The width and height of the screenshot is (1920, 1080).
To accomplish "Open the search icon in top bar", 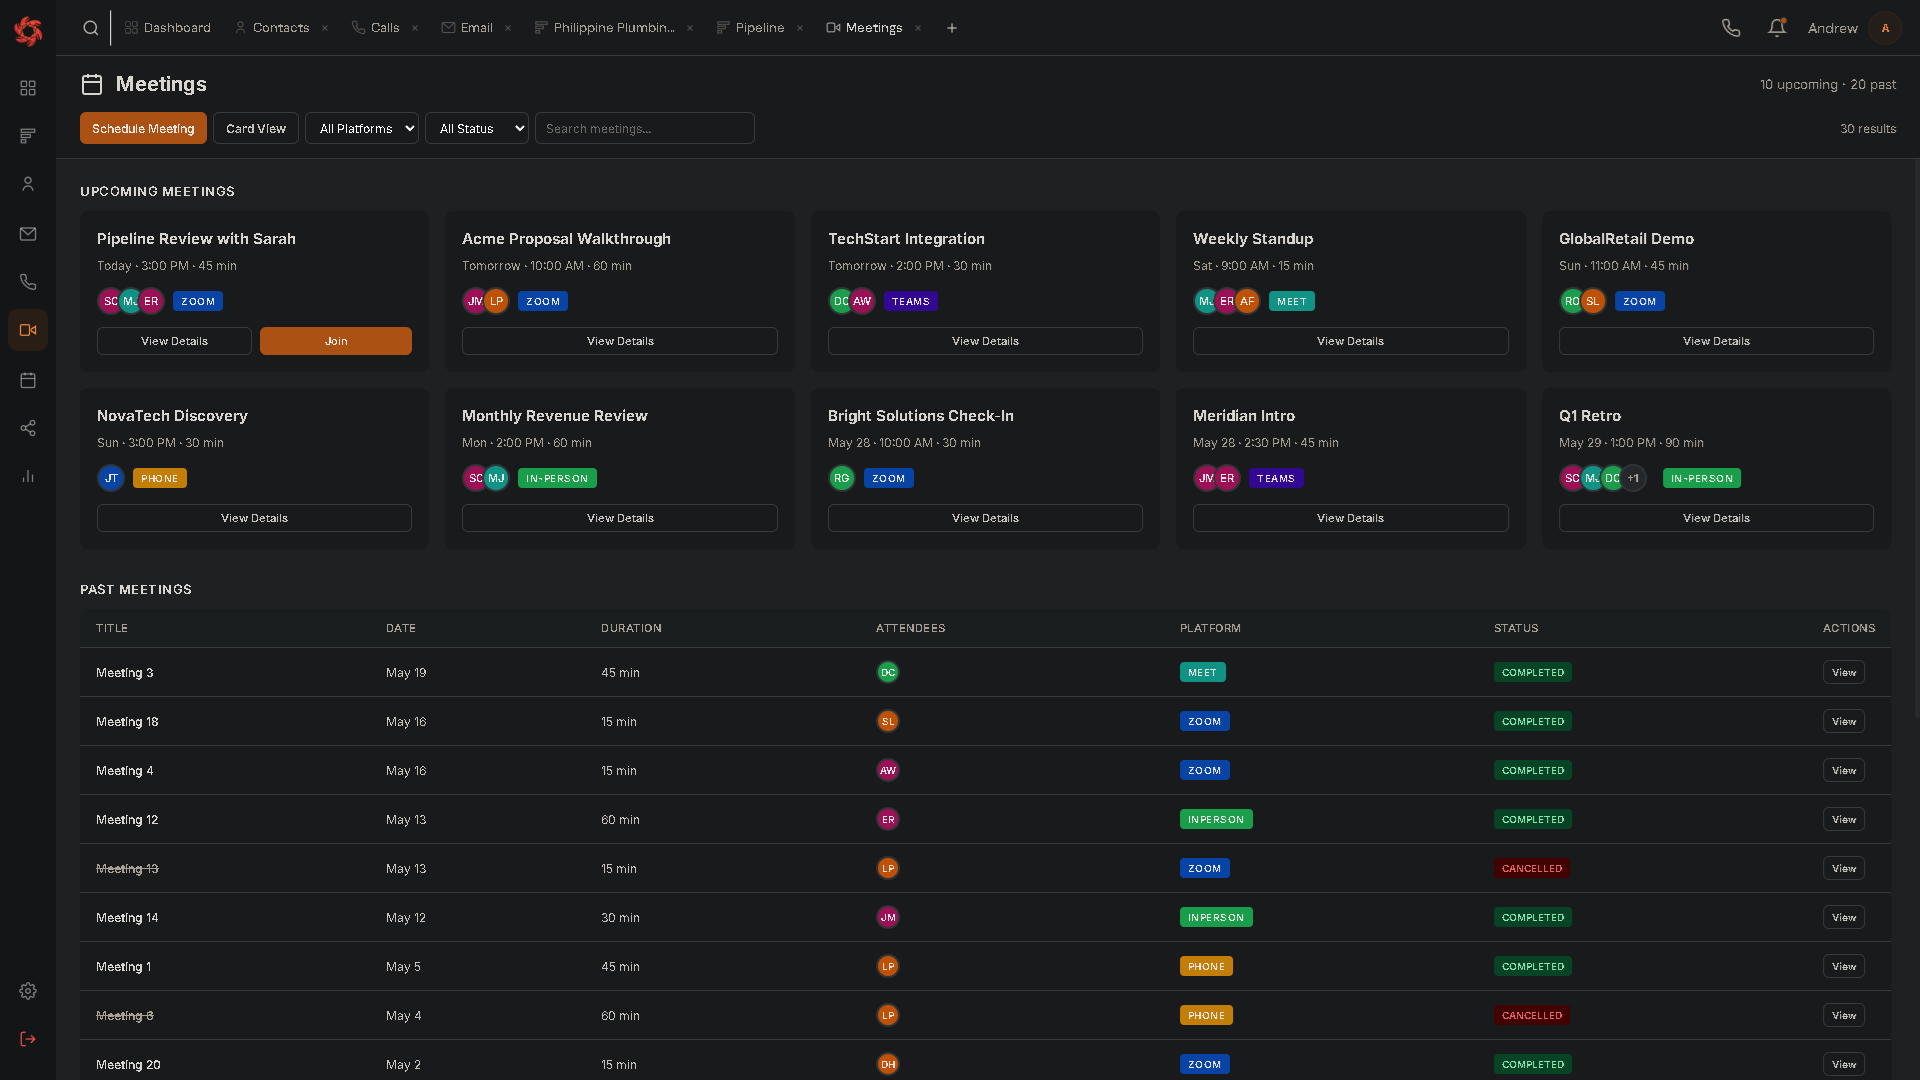I will tap(90, 28).
